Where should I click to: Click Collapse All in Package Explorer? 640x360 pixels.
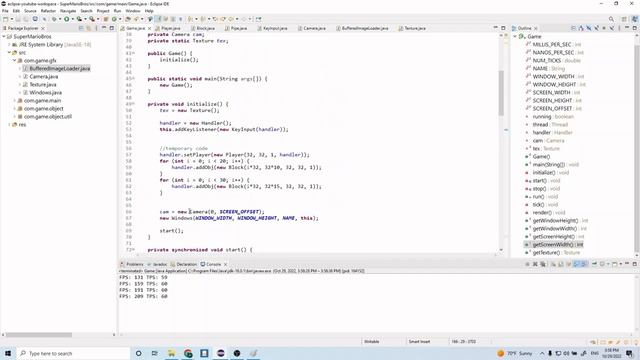pos(81,28)
